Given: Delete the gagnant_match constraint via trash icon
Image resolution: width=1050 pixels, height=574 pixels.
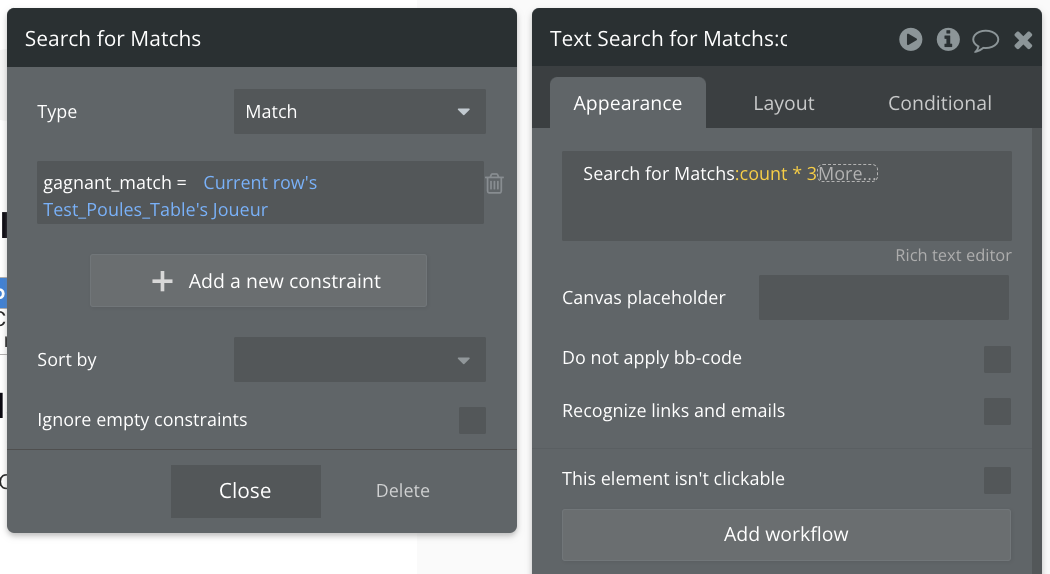Looking at the screenshot, I should pyautogui.click(x=494, y=183).
